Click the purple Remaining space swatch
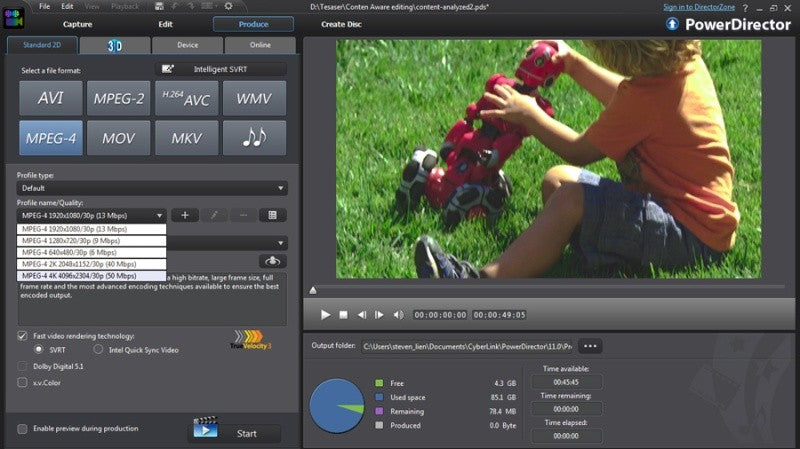The width and height of the screenshot is (800, 449). tap(379, 411)
